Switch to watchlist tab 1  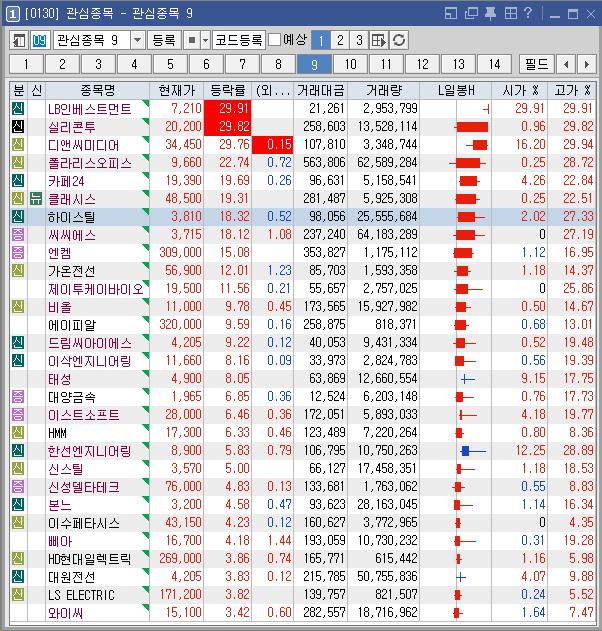pyautogui.click(x=26, y=64)
